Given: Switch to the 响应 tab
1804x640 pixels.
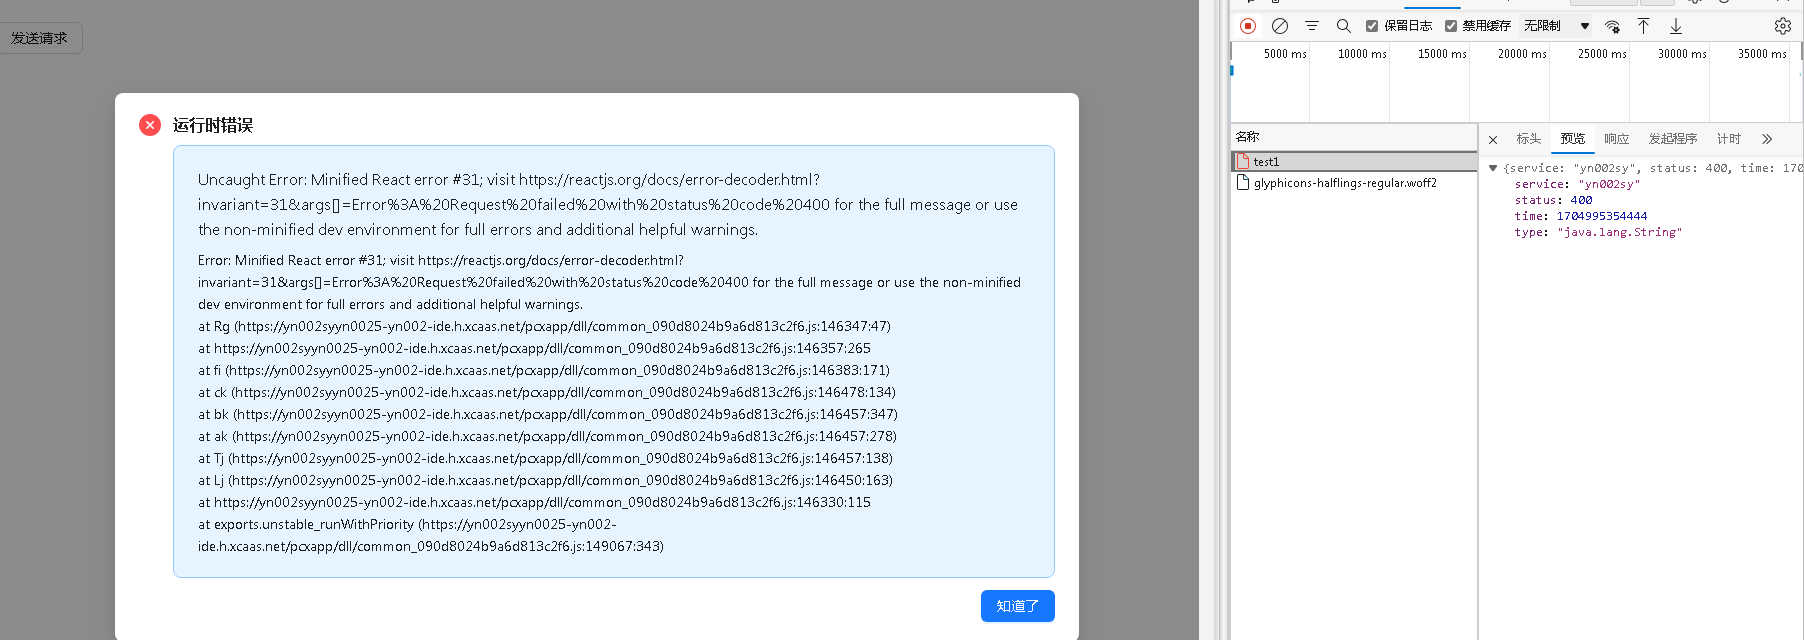Looking at the screenshot, I should tap(1617, 139).
